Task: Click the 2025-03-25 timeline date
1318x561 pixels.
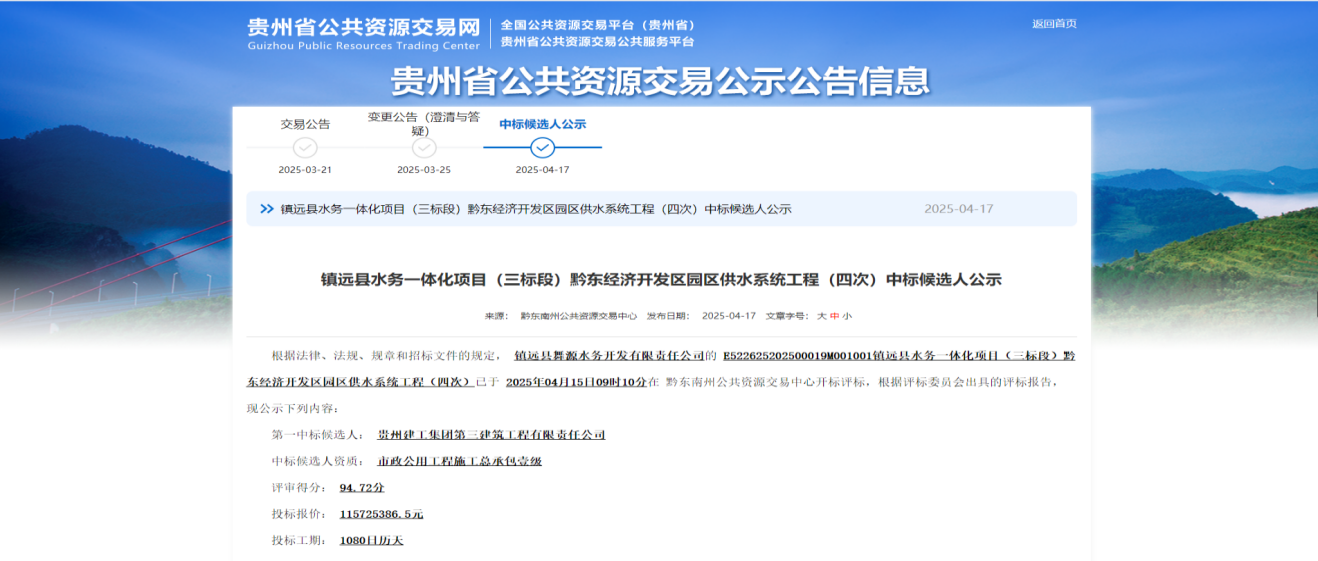Action: [424, 170]
